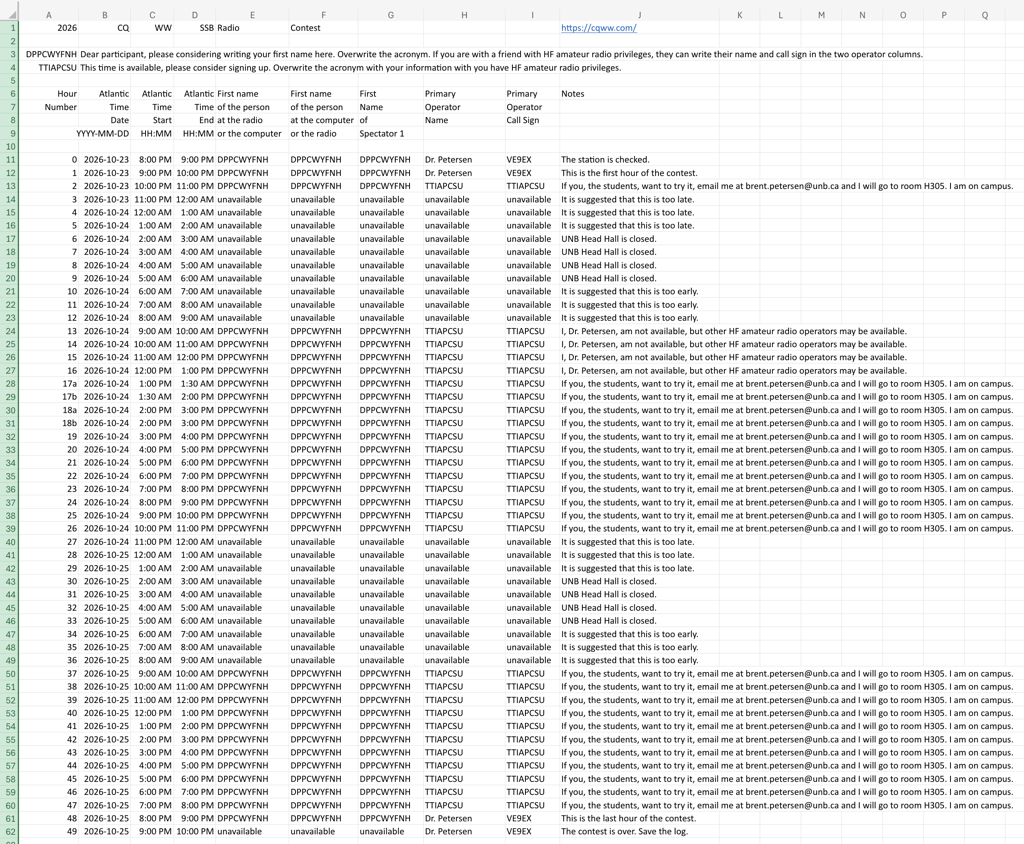Click 'UNB Head Hall is closed.' in row 46
The height and width of the screenshot is (844, 1024).
coord(609,621)
